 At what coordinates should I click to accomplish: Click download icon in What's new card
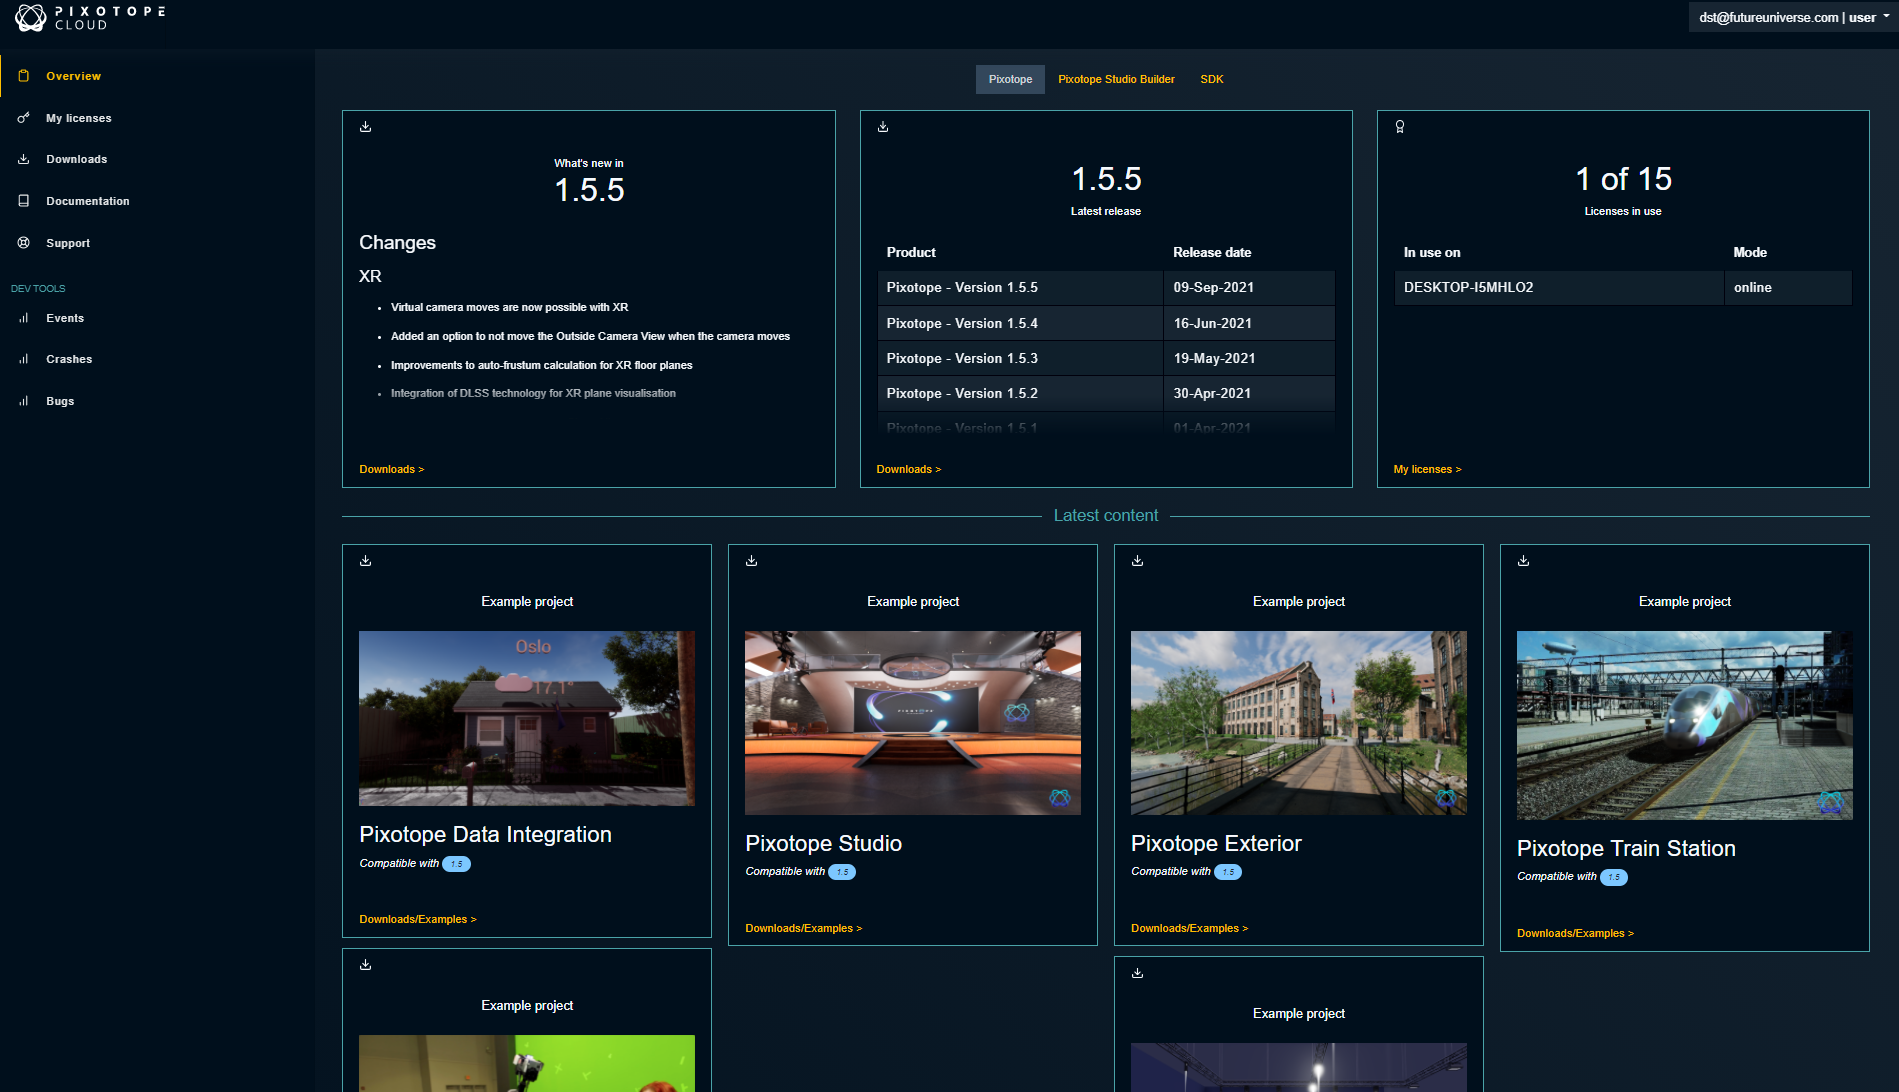(366, 127)
